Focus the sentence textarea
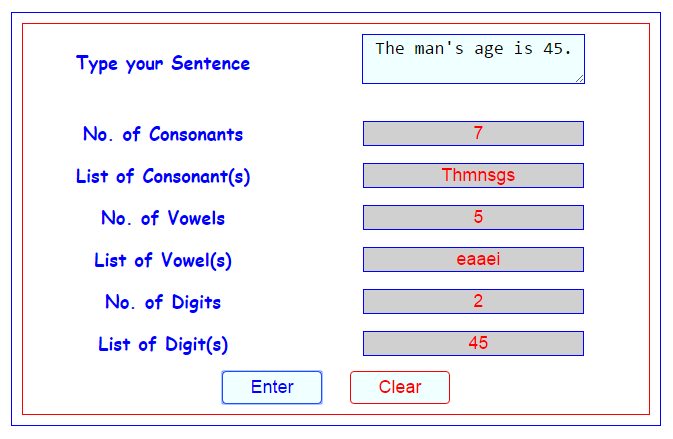673x439 pixels. [x=473, y=59]
